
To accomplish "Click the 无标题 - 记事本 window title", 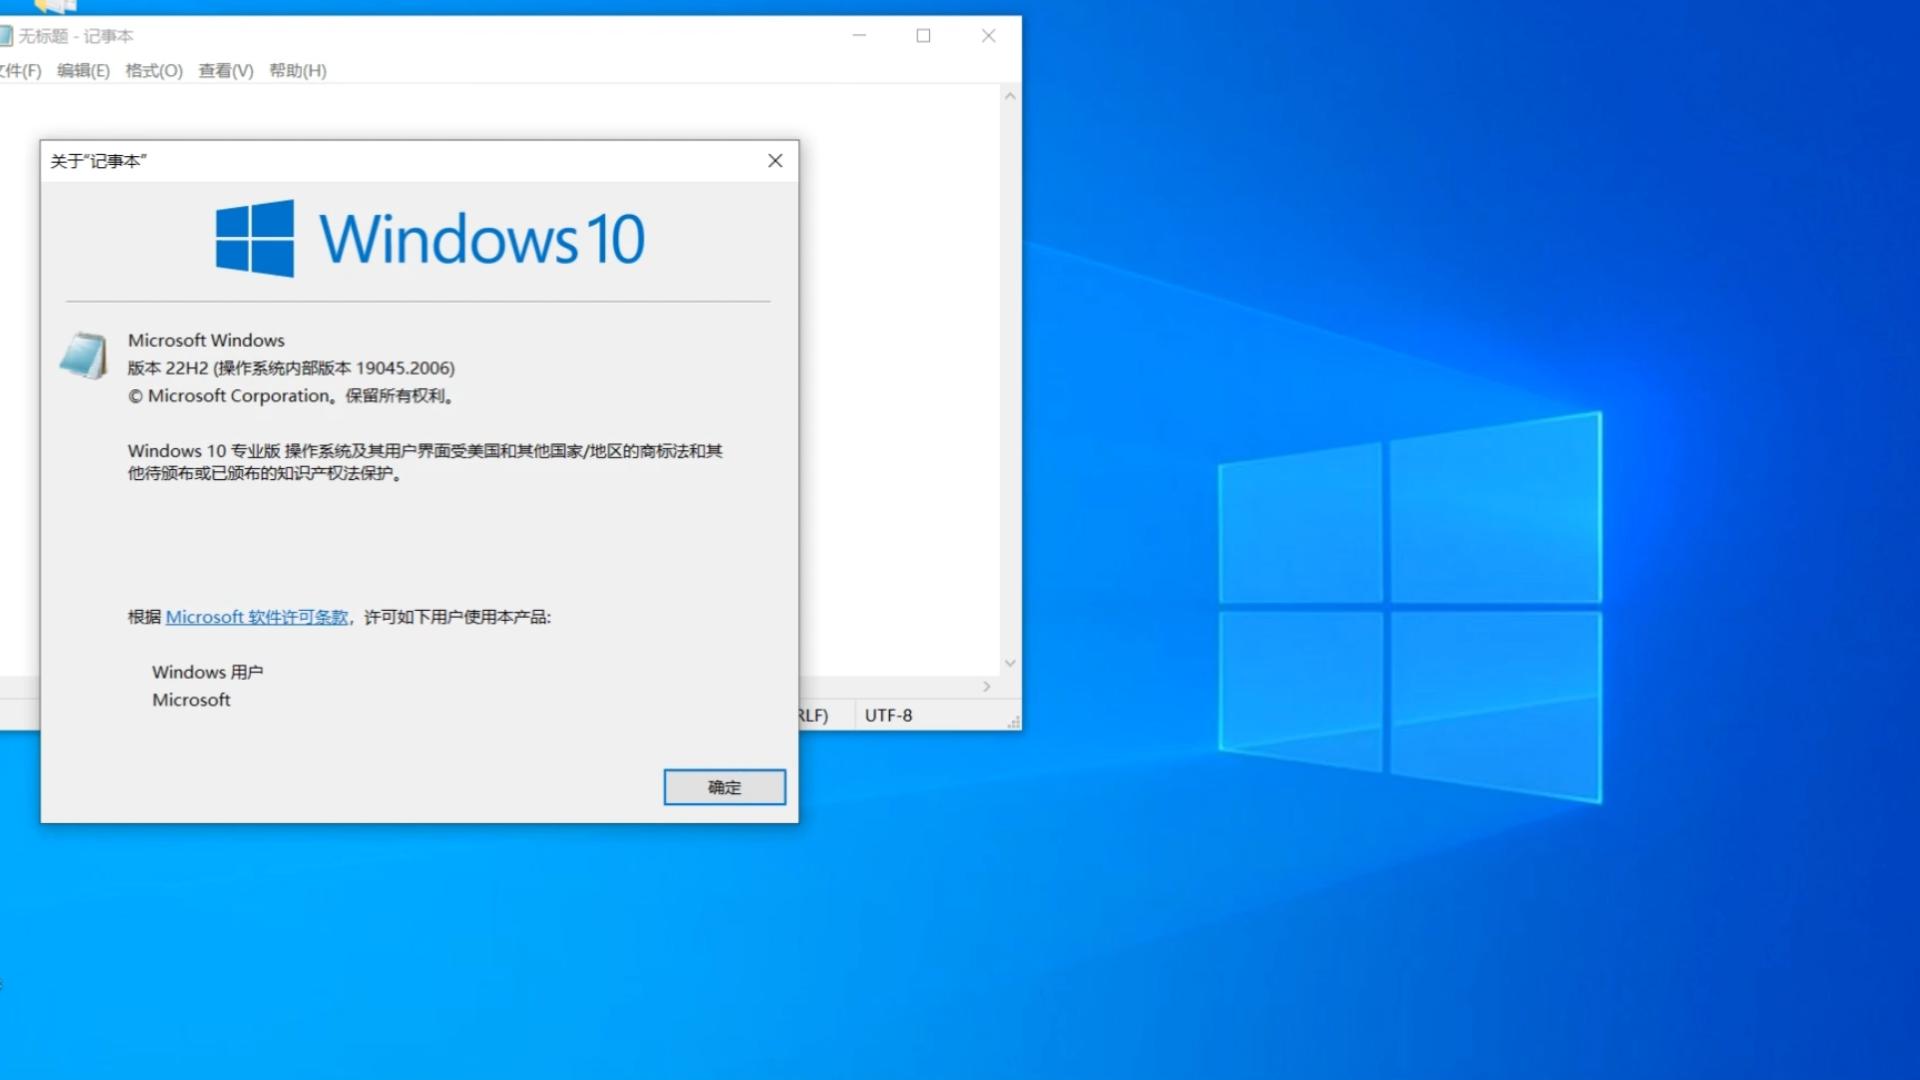I will (76, 36).
